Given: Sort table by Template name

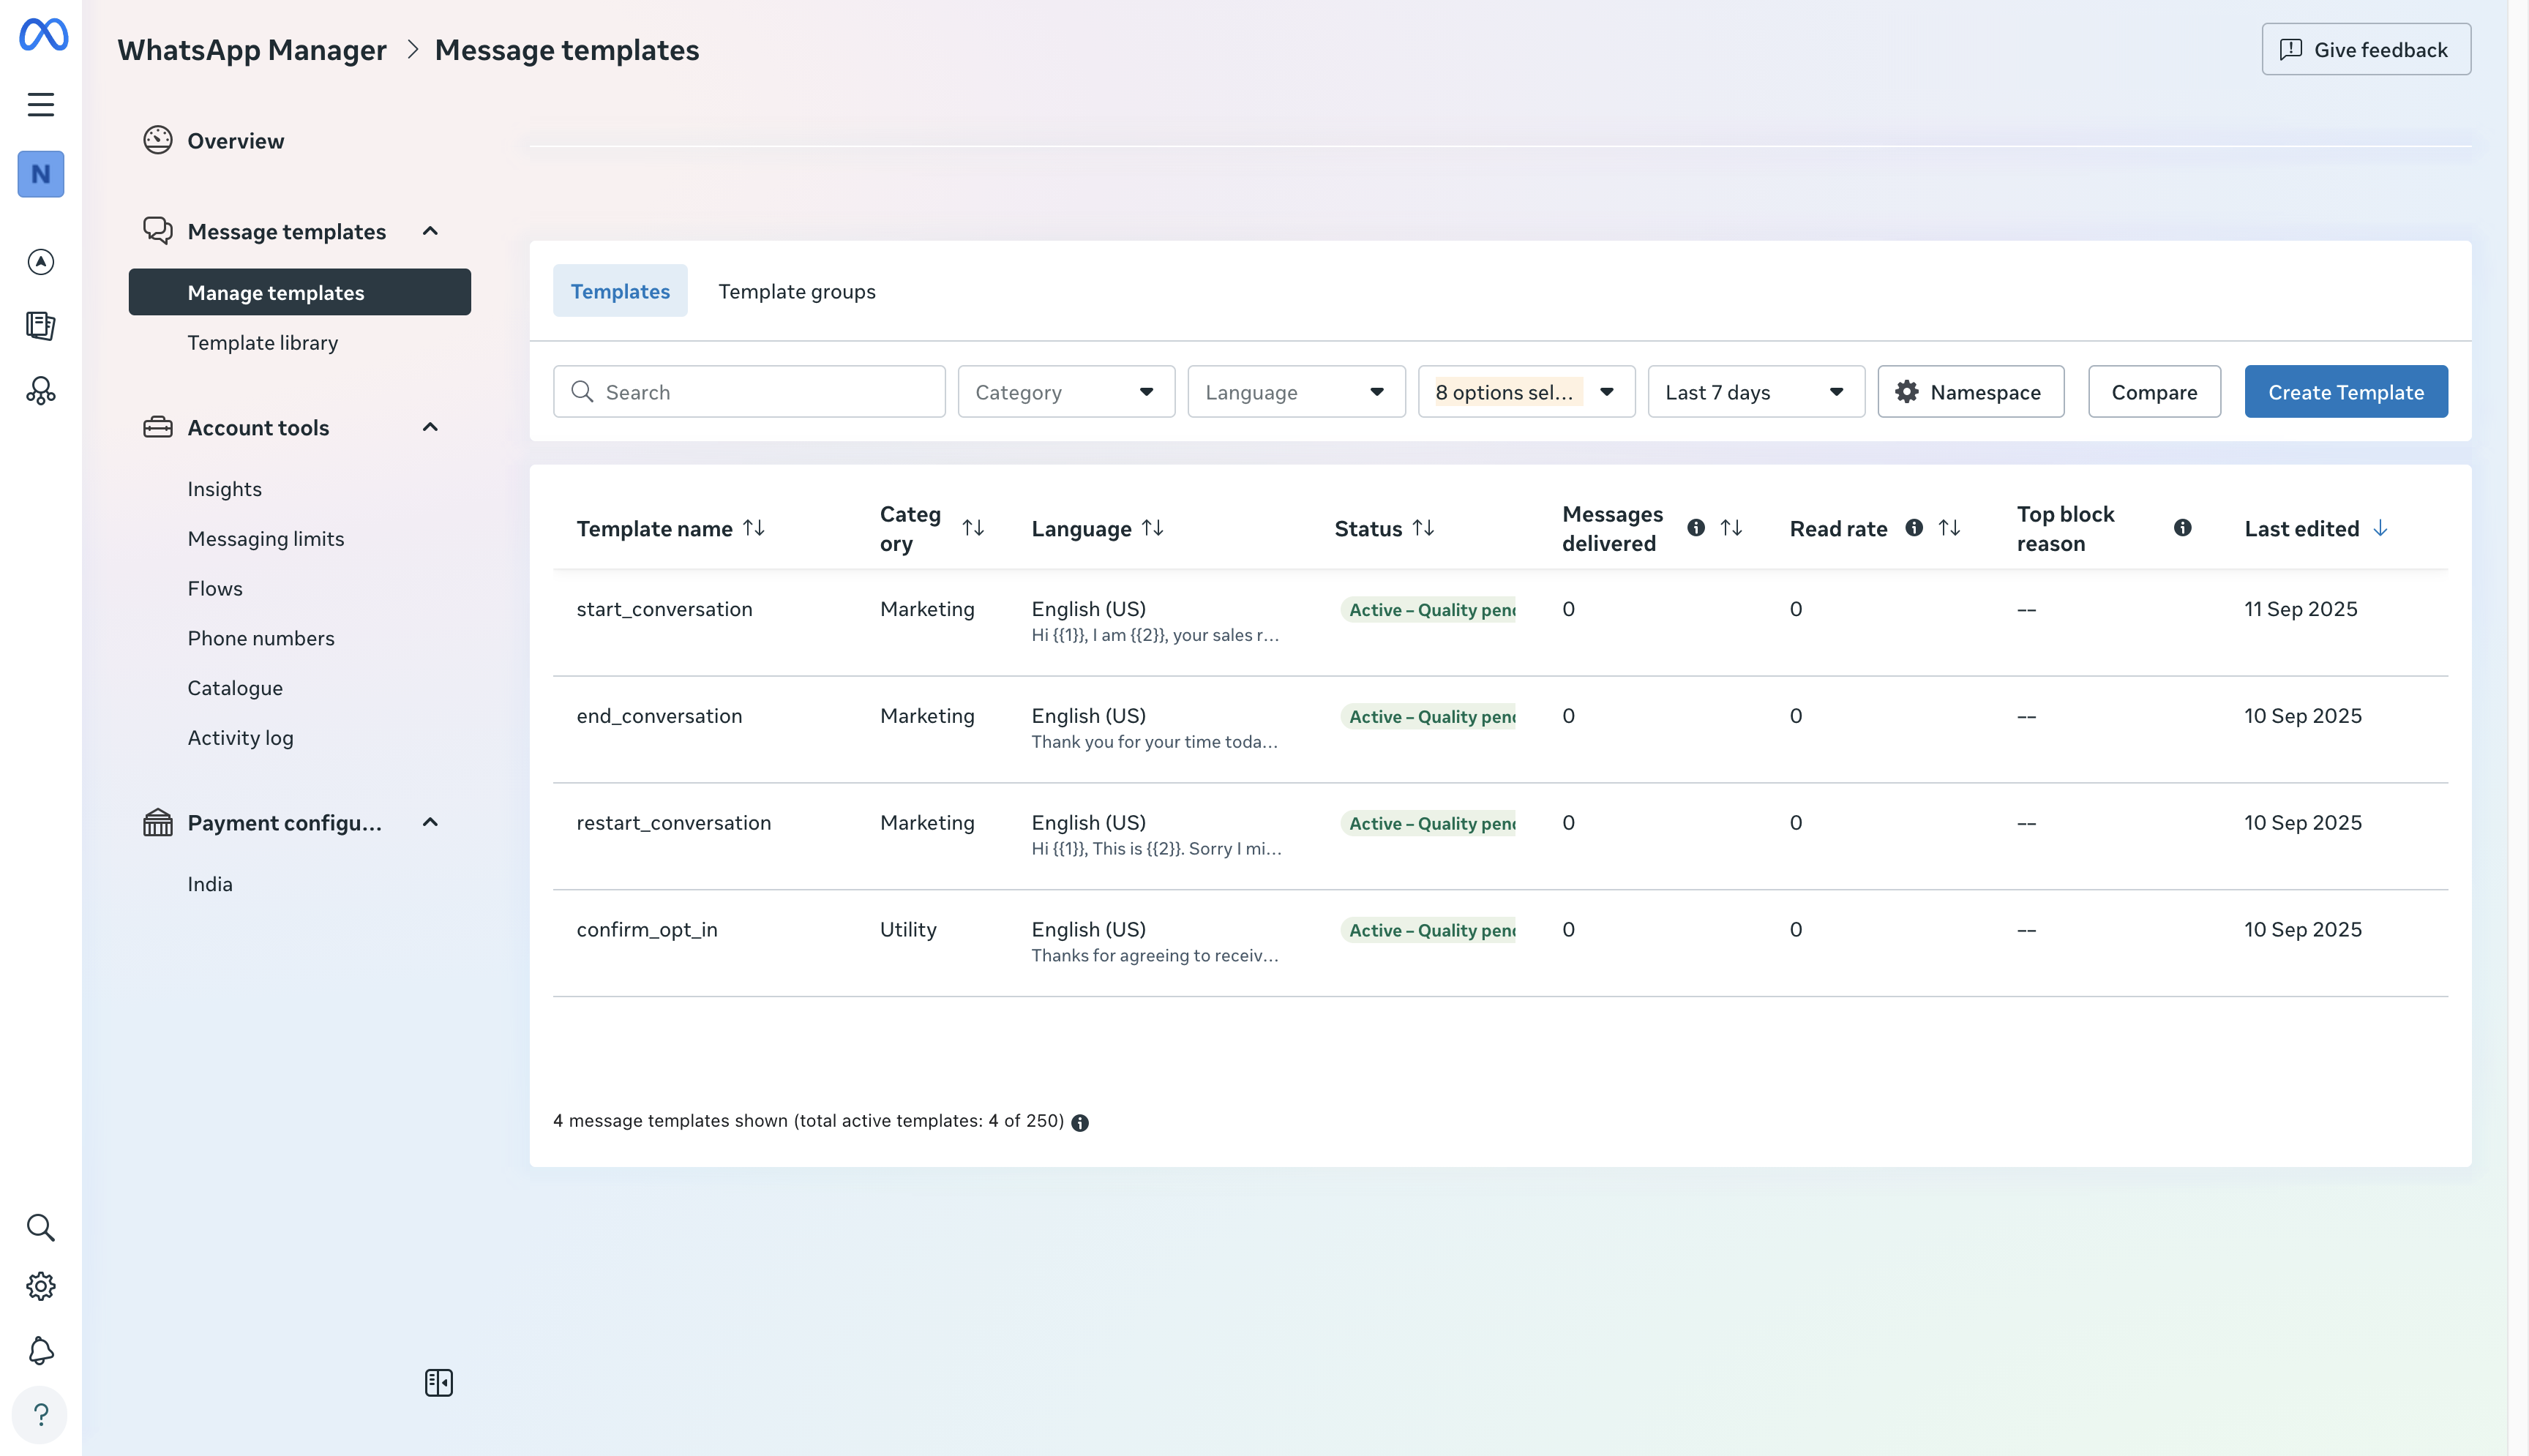Looking at the screenshot, I should [x=754, y=528].
